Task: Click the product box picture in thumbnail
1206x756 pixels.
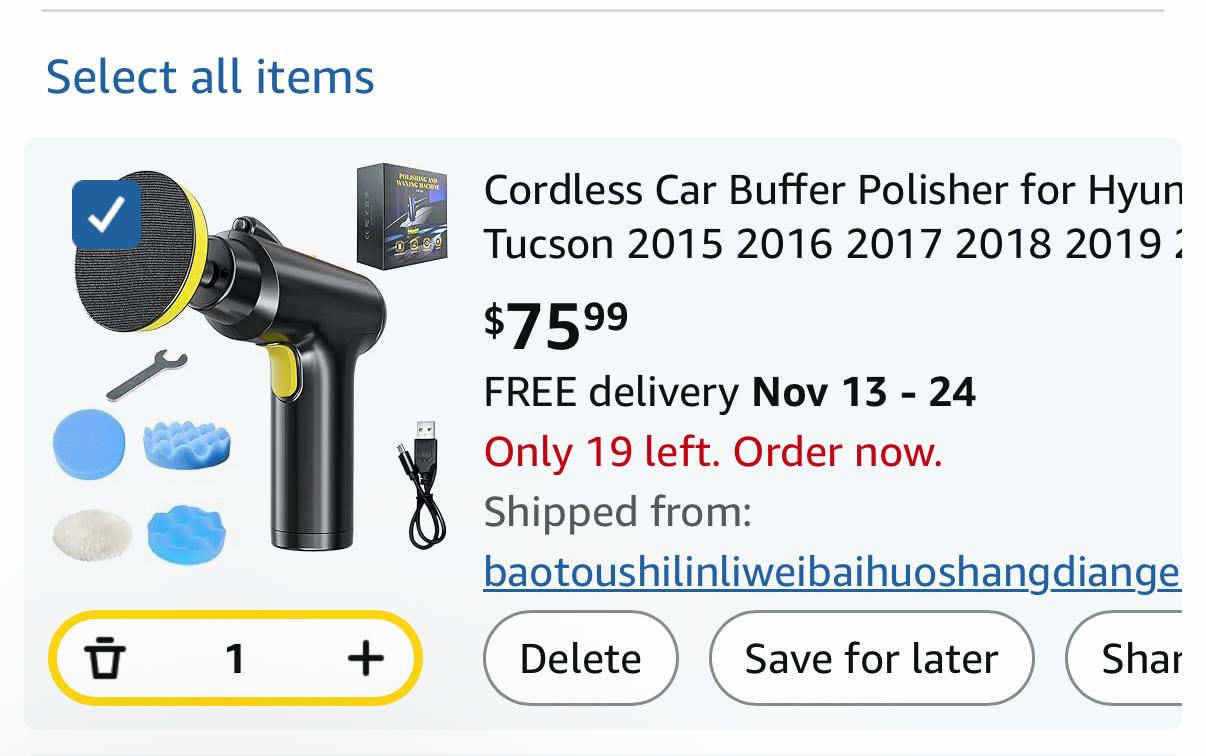Action: 401,214
